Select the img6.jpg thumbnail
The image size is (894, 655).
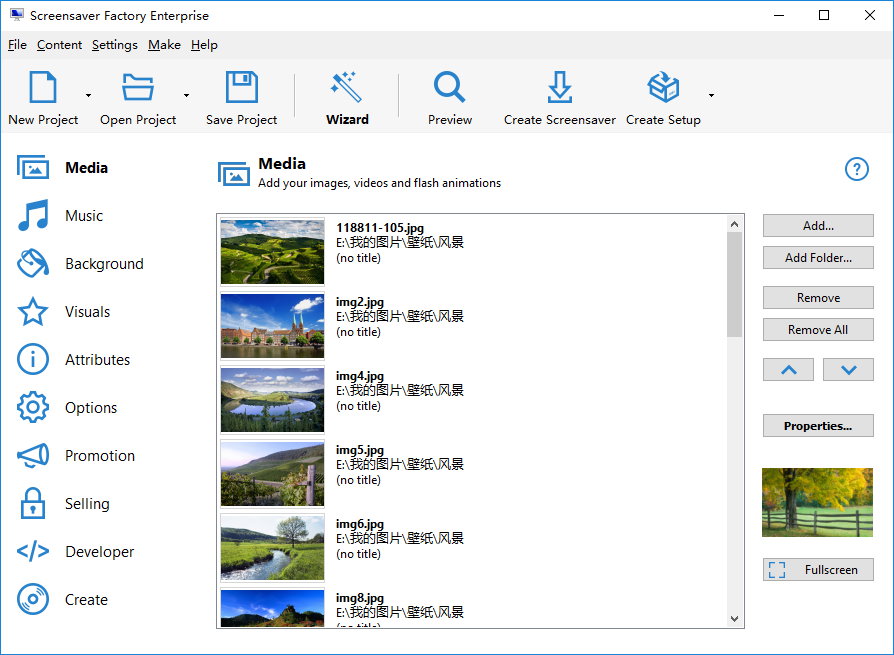pos(273,548)
